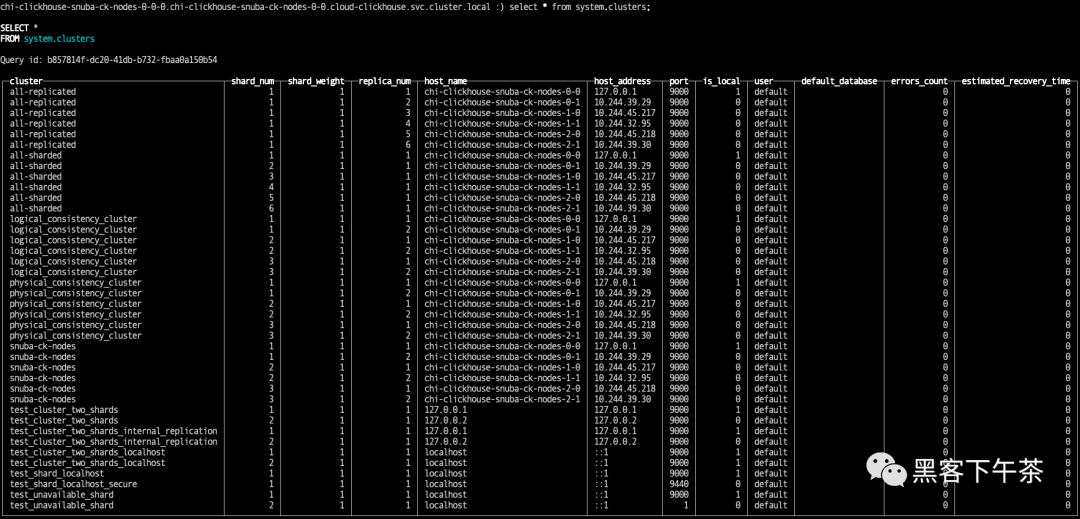Click 'test_cluster_two_shards_internal_replication' in the shard_num 1 row
The width and height of the screenshot is (1080, 519).
tap(114, 431)
